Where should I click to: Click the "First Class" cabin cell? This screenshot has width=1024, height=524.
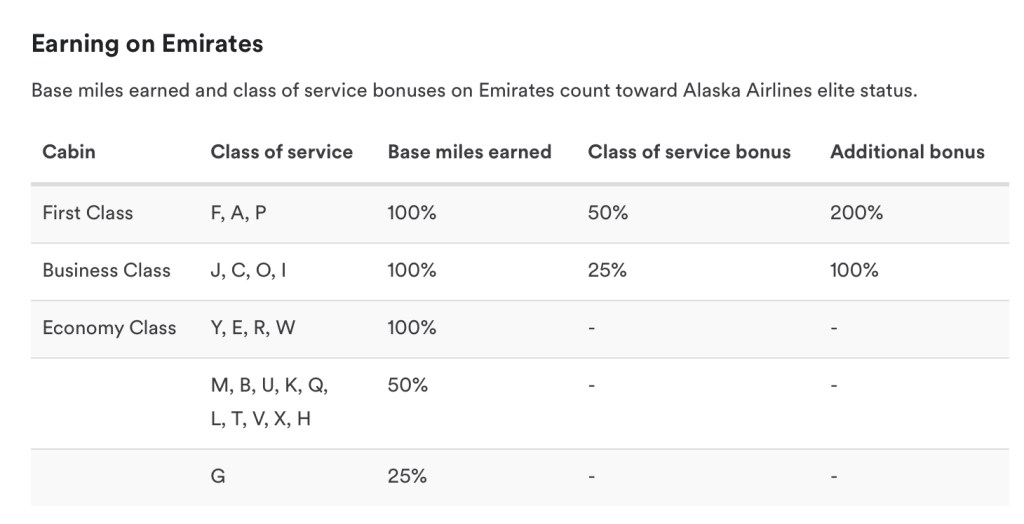coord(87,213)
